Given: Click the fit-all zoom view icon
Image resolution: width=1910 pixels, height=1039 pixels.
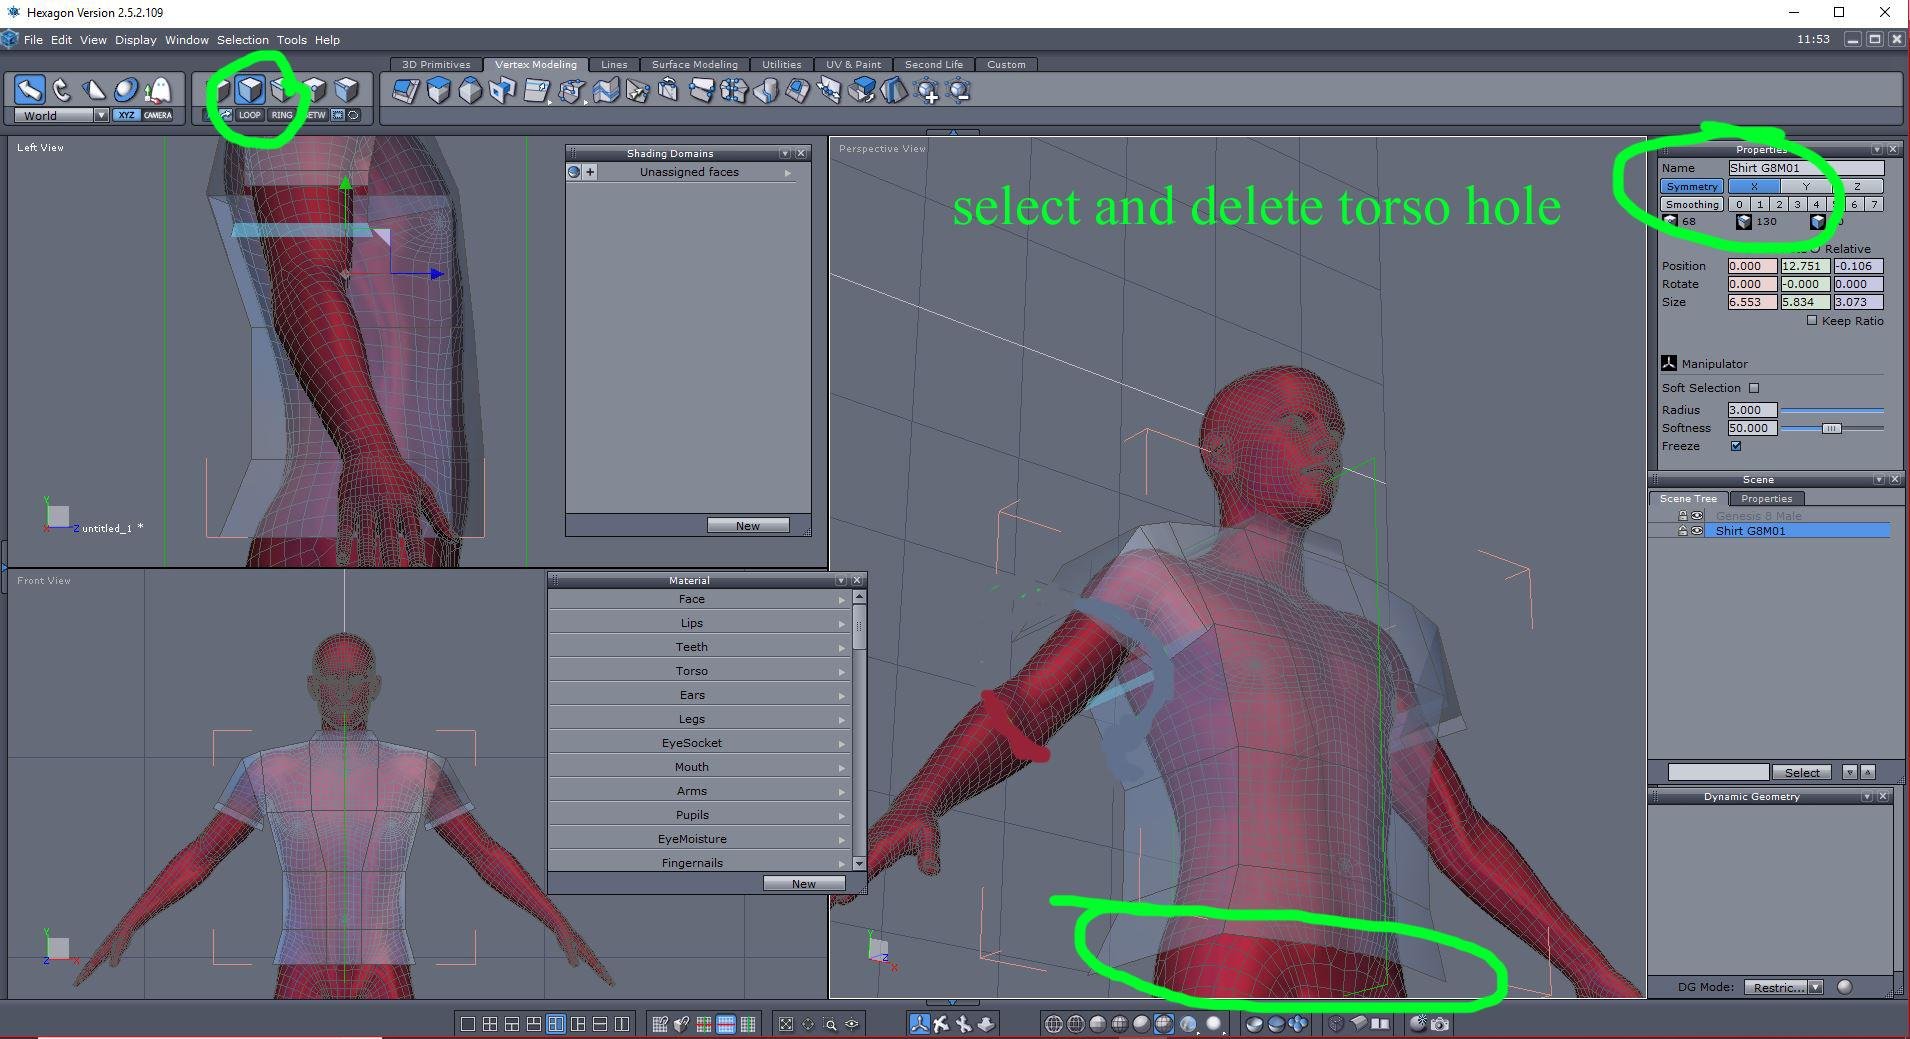Looking at the screenshot, I should coord(786,1024).
